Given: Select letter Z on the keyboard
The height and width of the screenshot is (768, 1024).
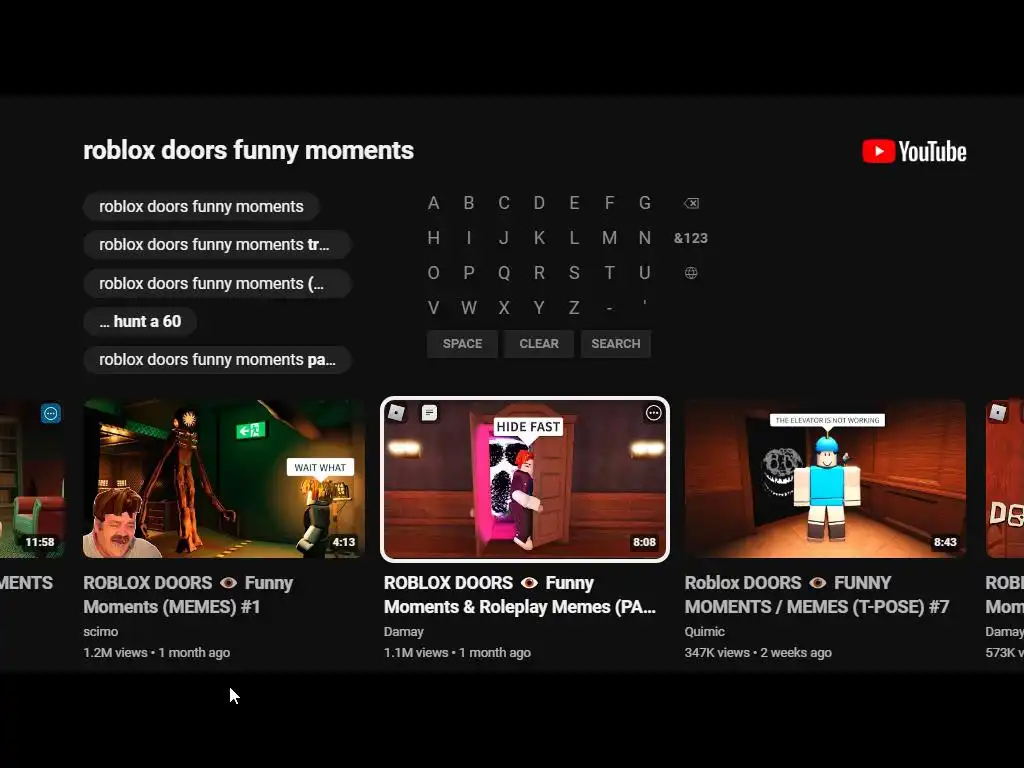Looking at the screenshot, I should [x=574, y=308].
